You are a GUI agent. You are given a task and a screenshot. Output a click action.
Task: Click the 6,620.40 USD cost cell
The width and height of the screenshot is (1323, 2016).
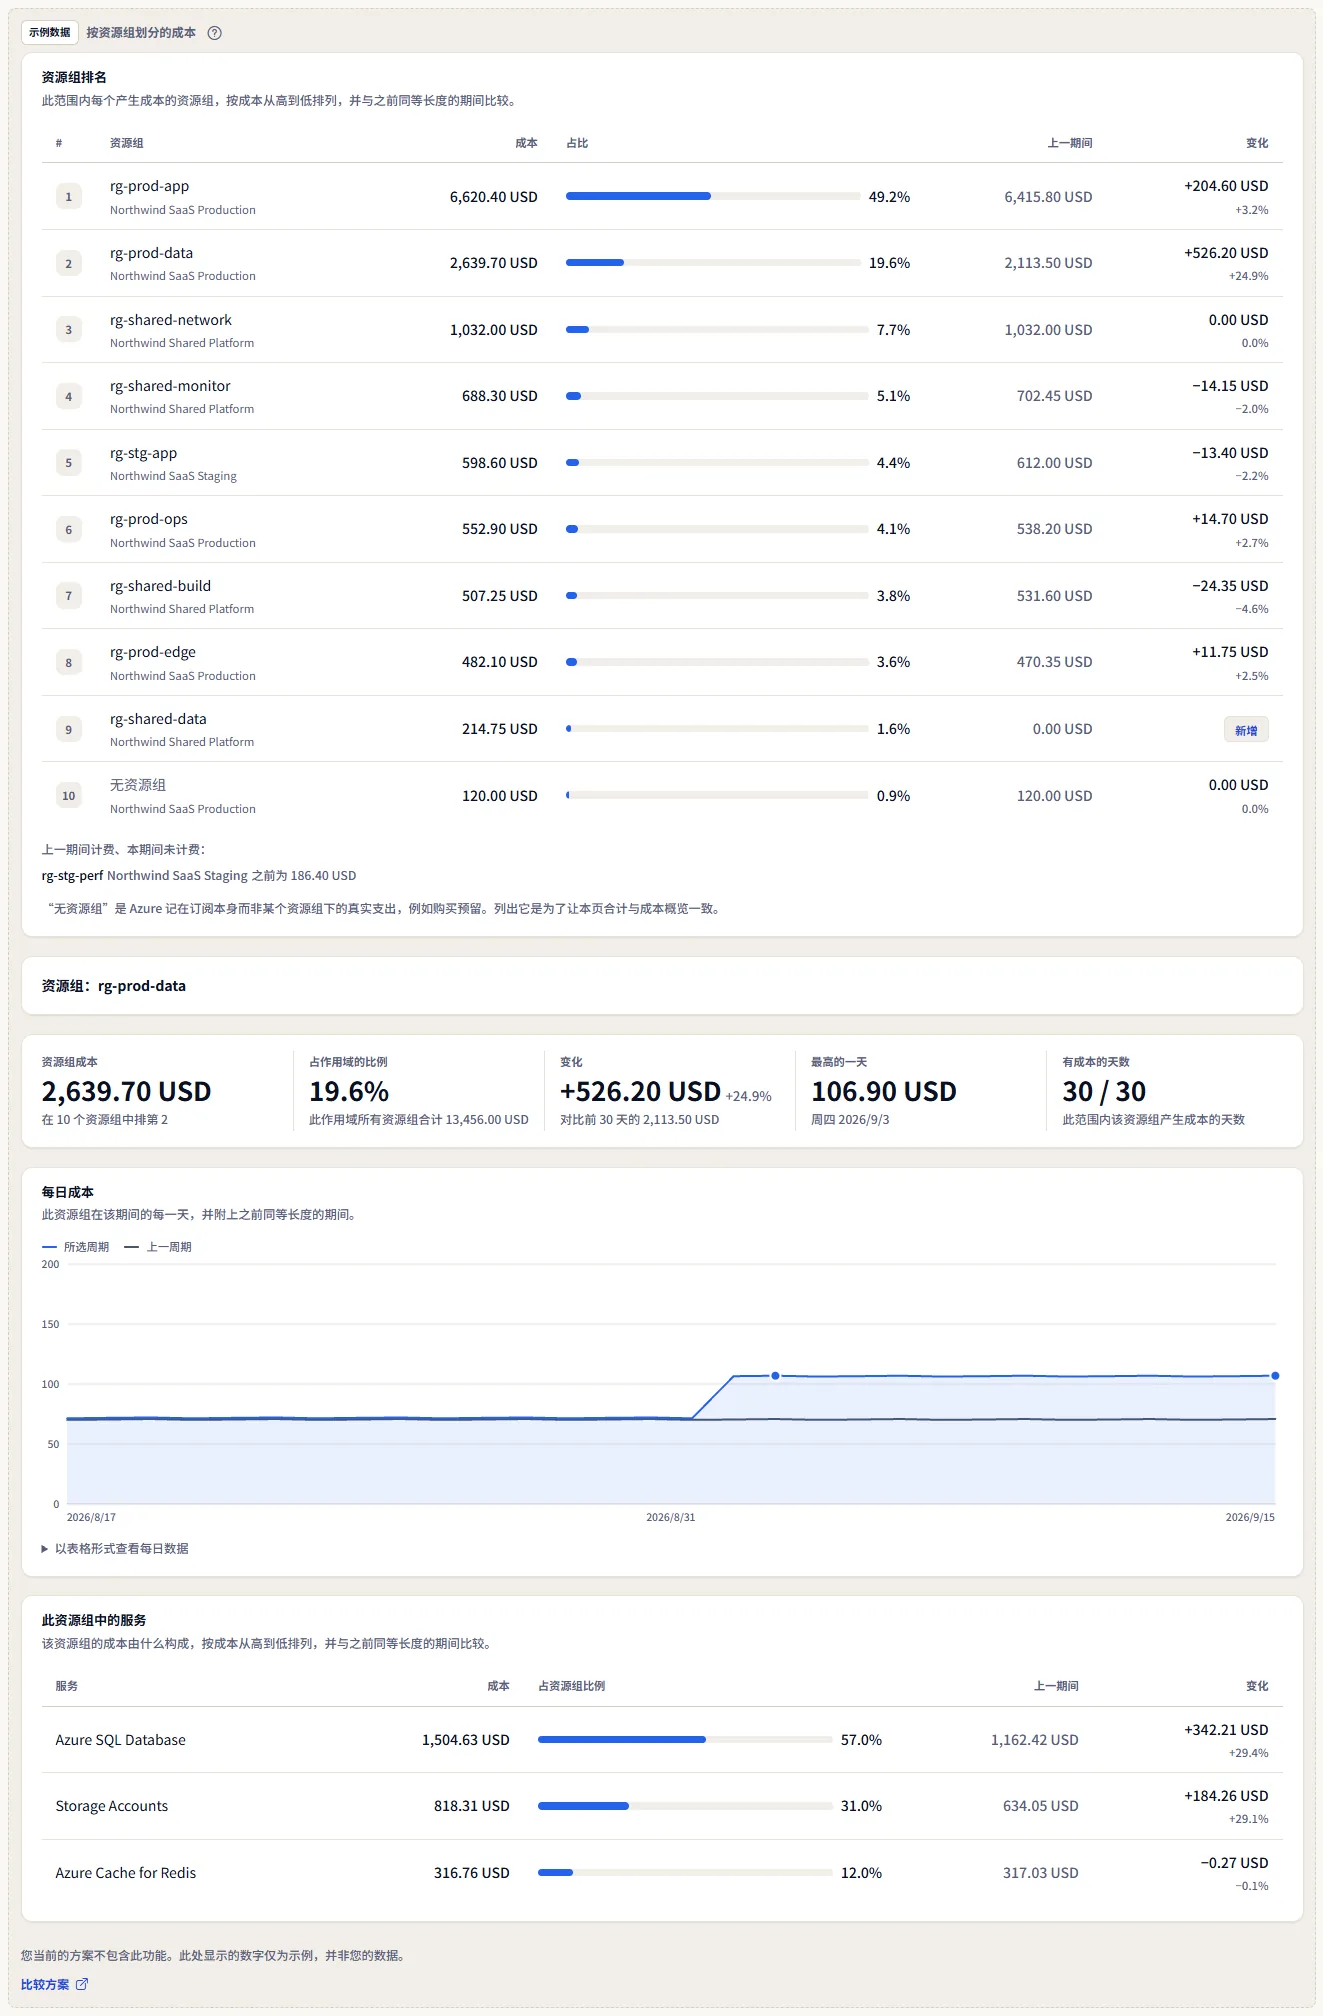494,197
